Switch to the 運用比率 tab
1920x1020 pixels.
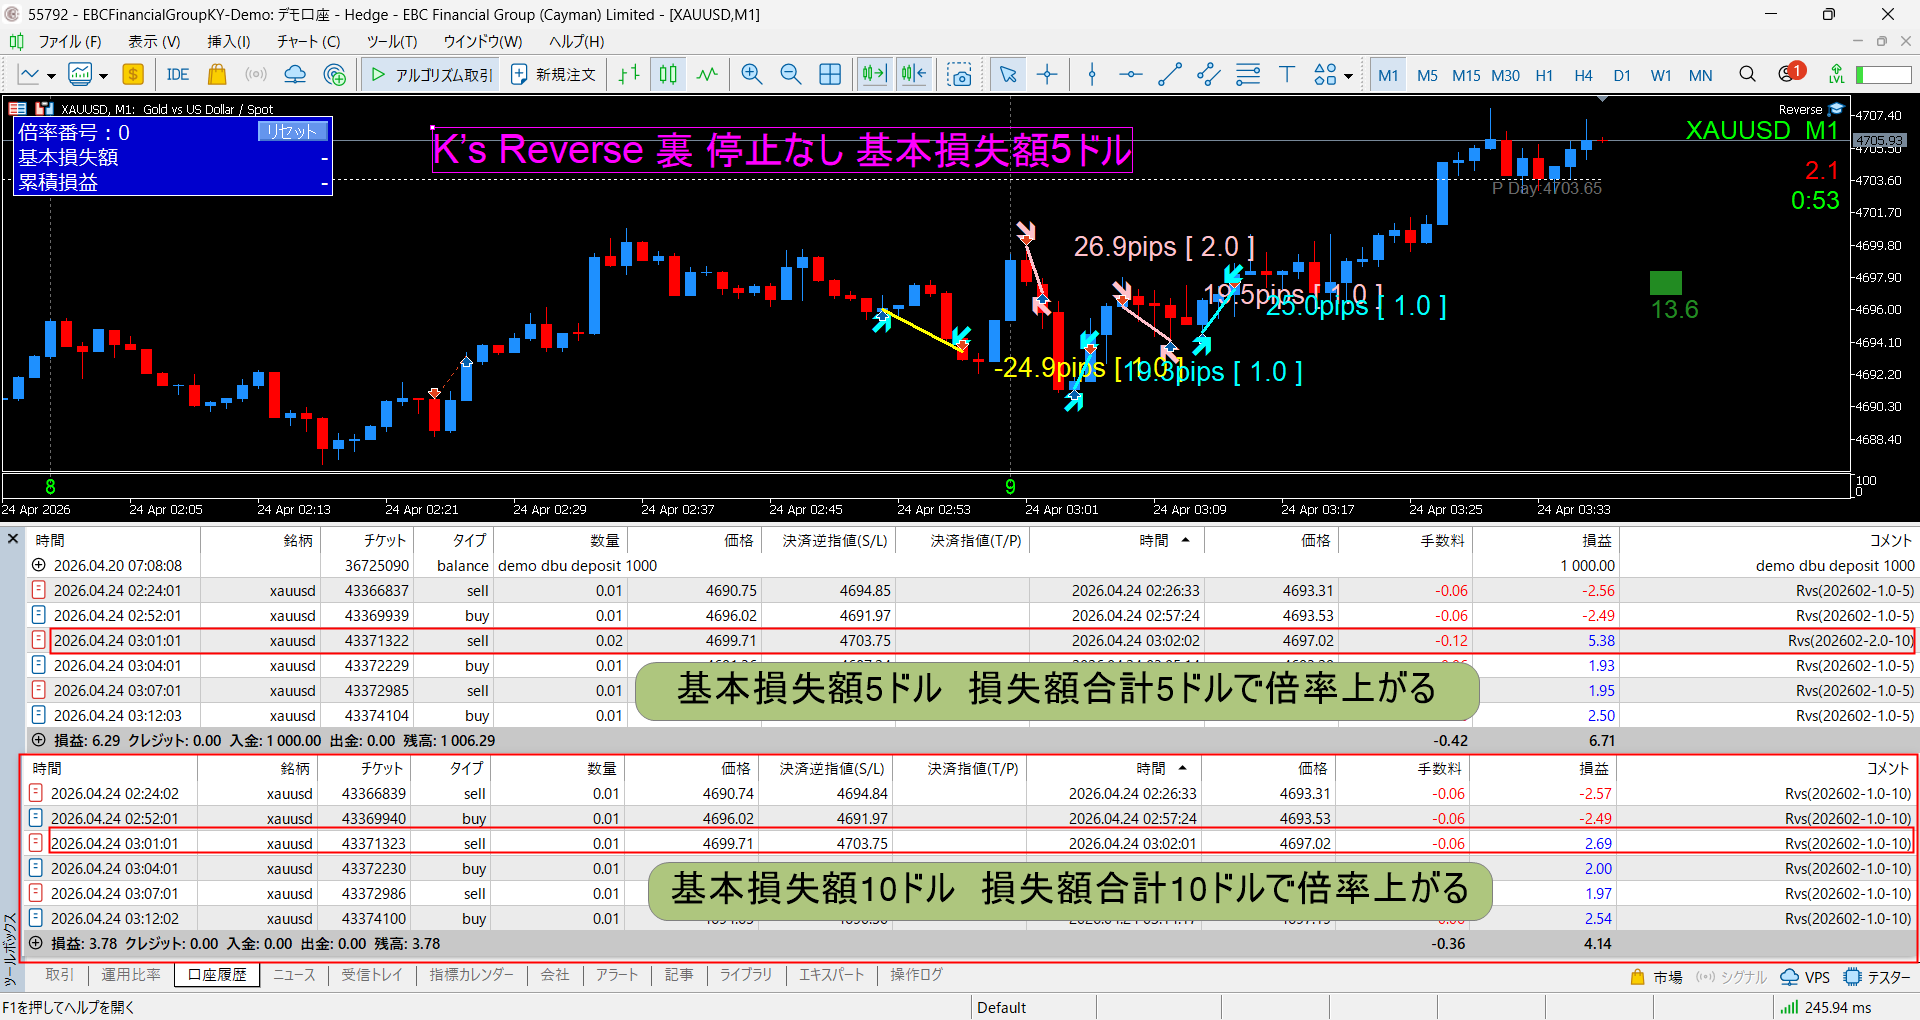pos(130,975)
